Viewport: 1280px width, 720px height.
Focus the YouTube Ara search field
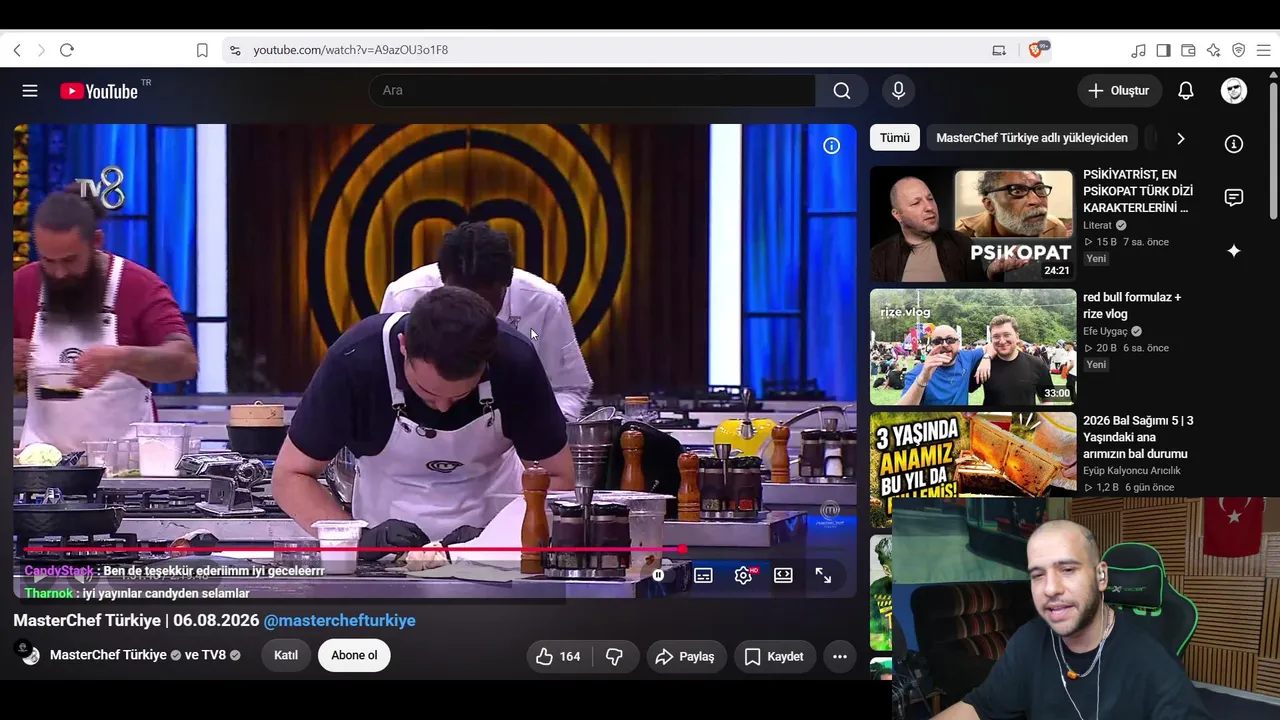tap(592, 91)
